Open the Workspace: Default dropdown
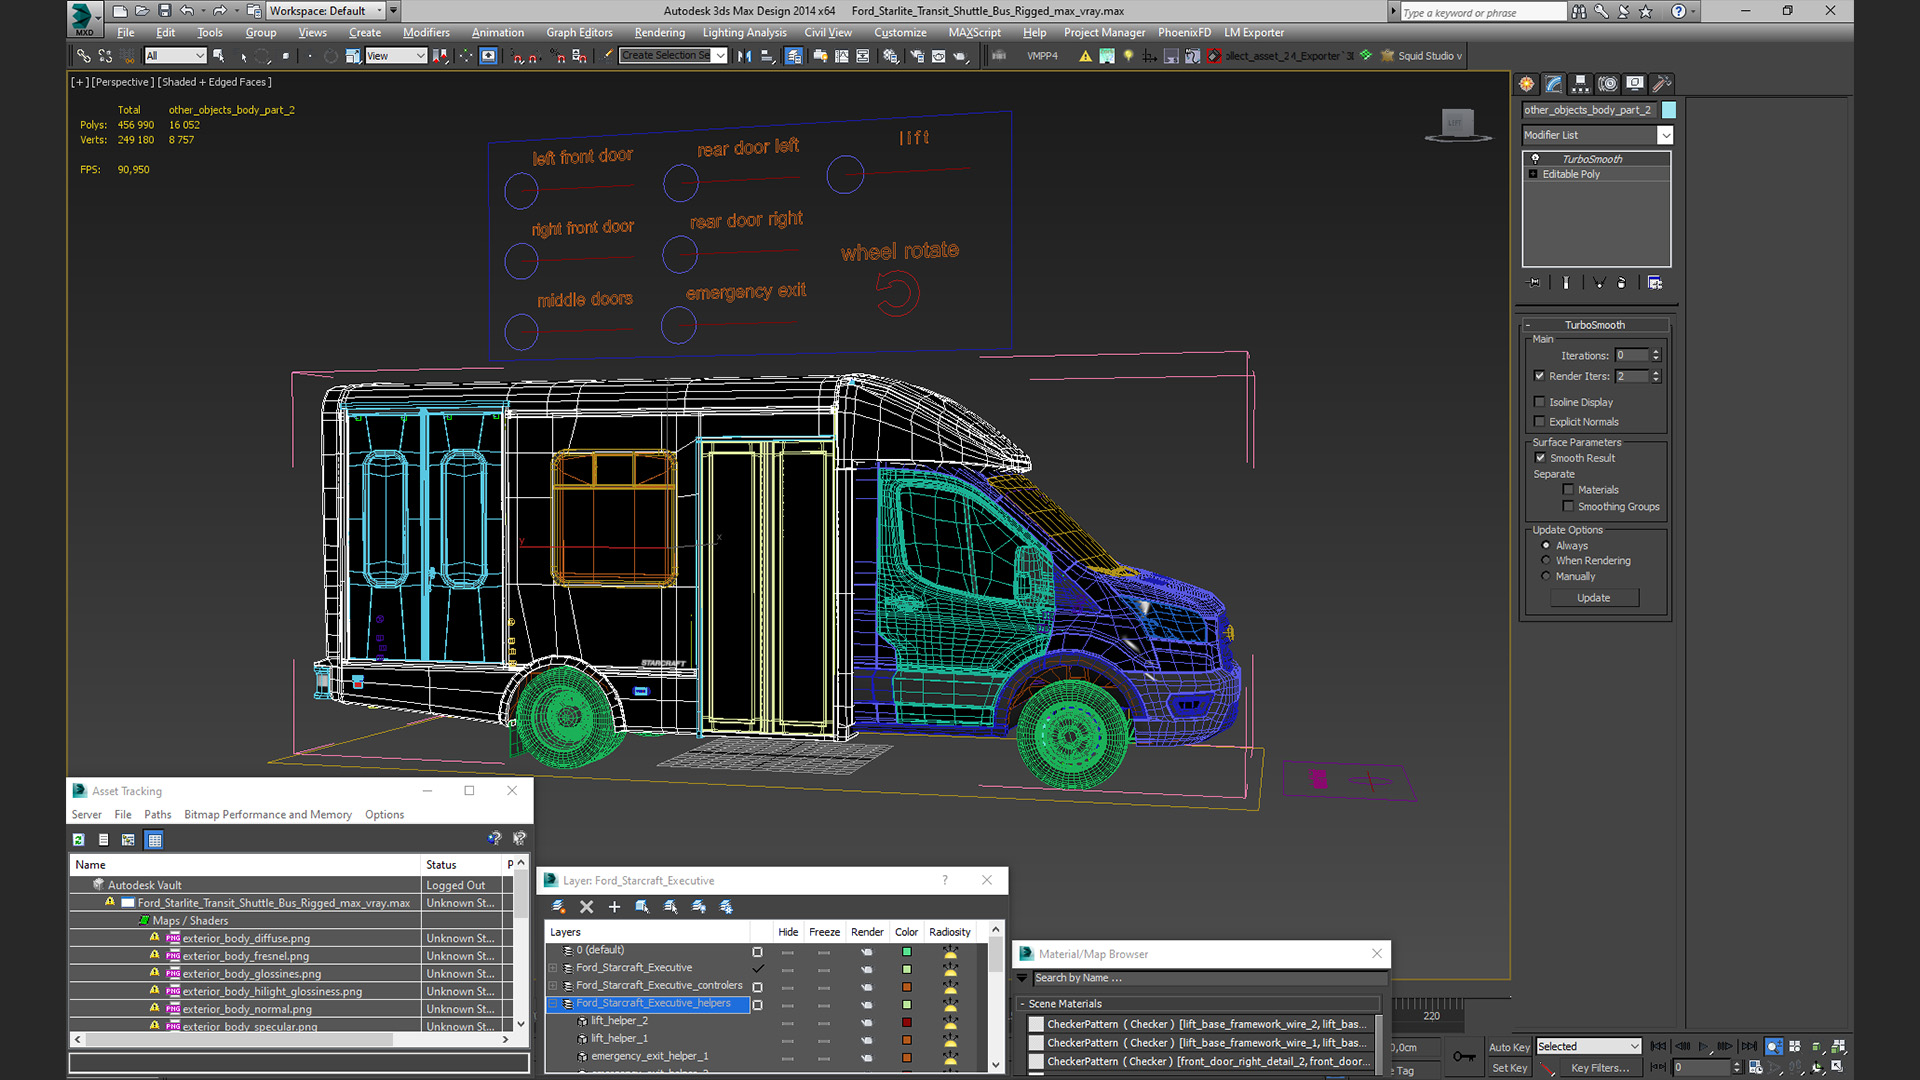The height and width of the screenshot is (1080, 1920). coord(326,11)
